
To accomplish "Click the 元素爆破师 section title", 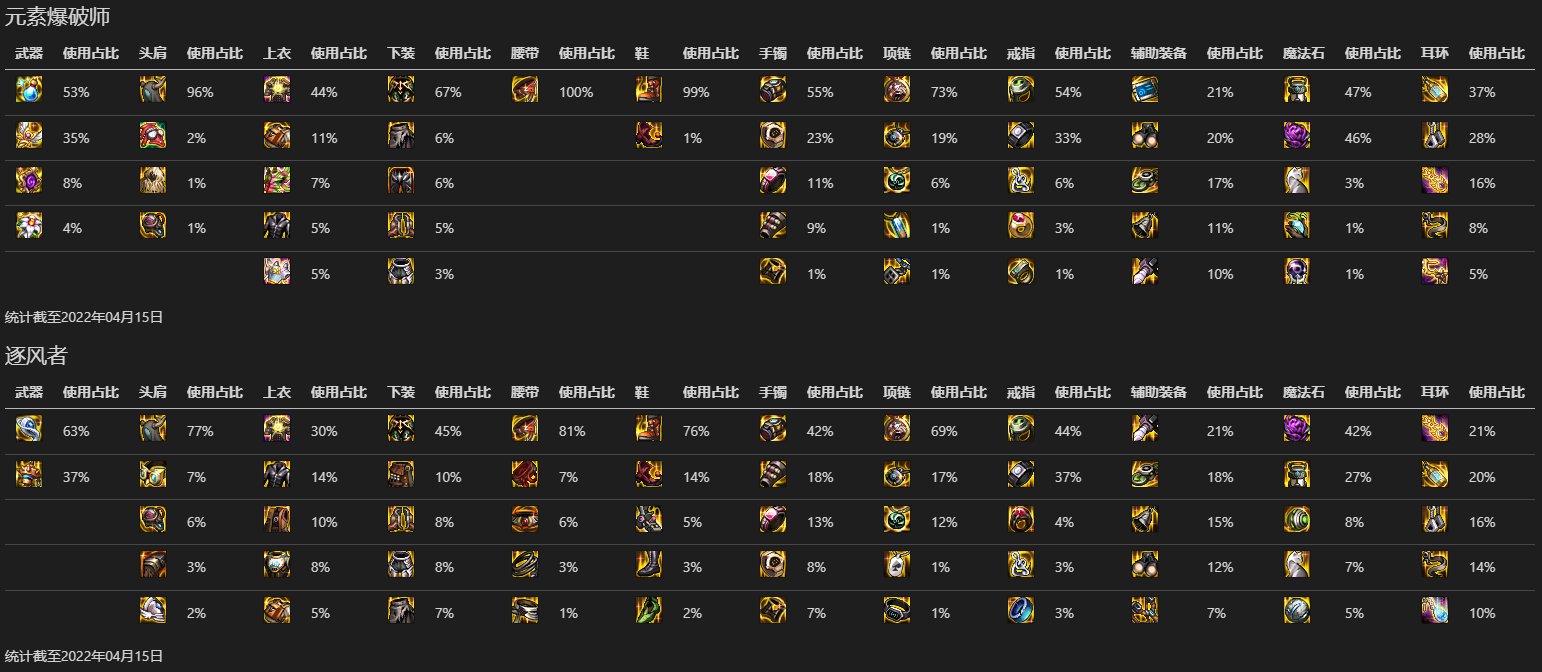I will pos(58,16).
